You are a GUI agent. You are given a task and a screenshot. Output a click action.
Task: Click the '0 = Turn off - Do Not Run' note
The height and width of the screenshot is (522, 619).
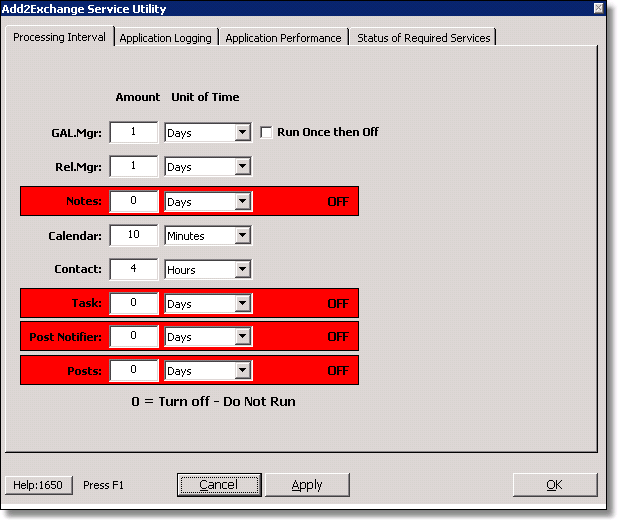(x=214, y=402)
